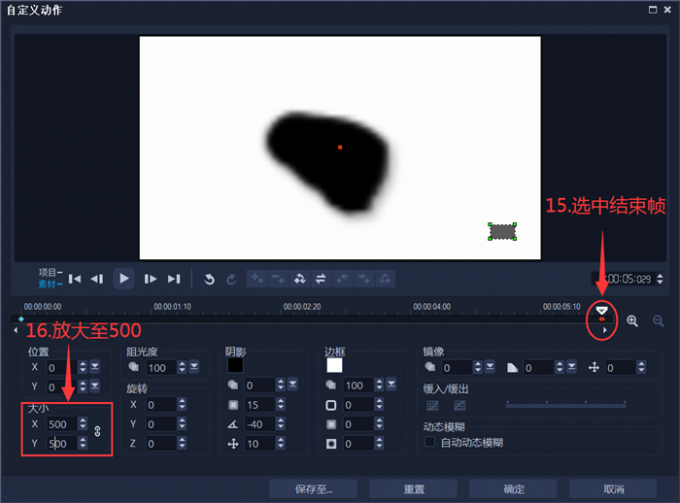Open position X slider dropdown
Image resolution: width=680 pixels, height=503 pixels.
pos(95,367)
